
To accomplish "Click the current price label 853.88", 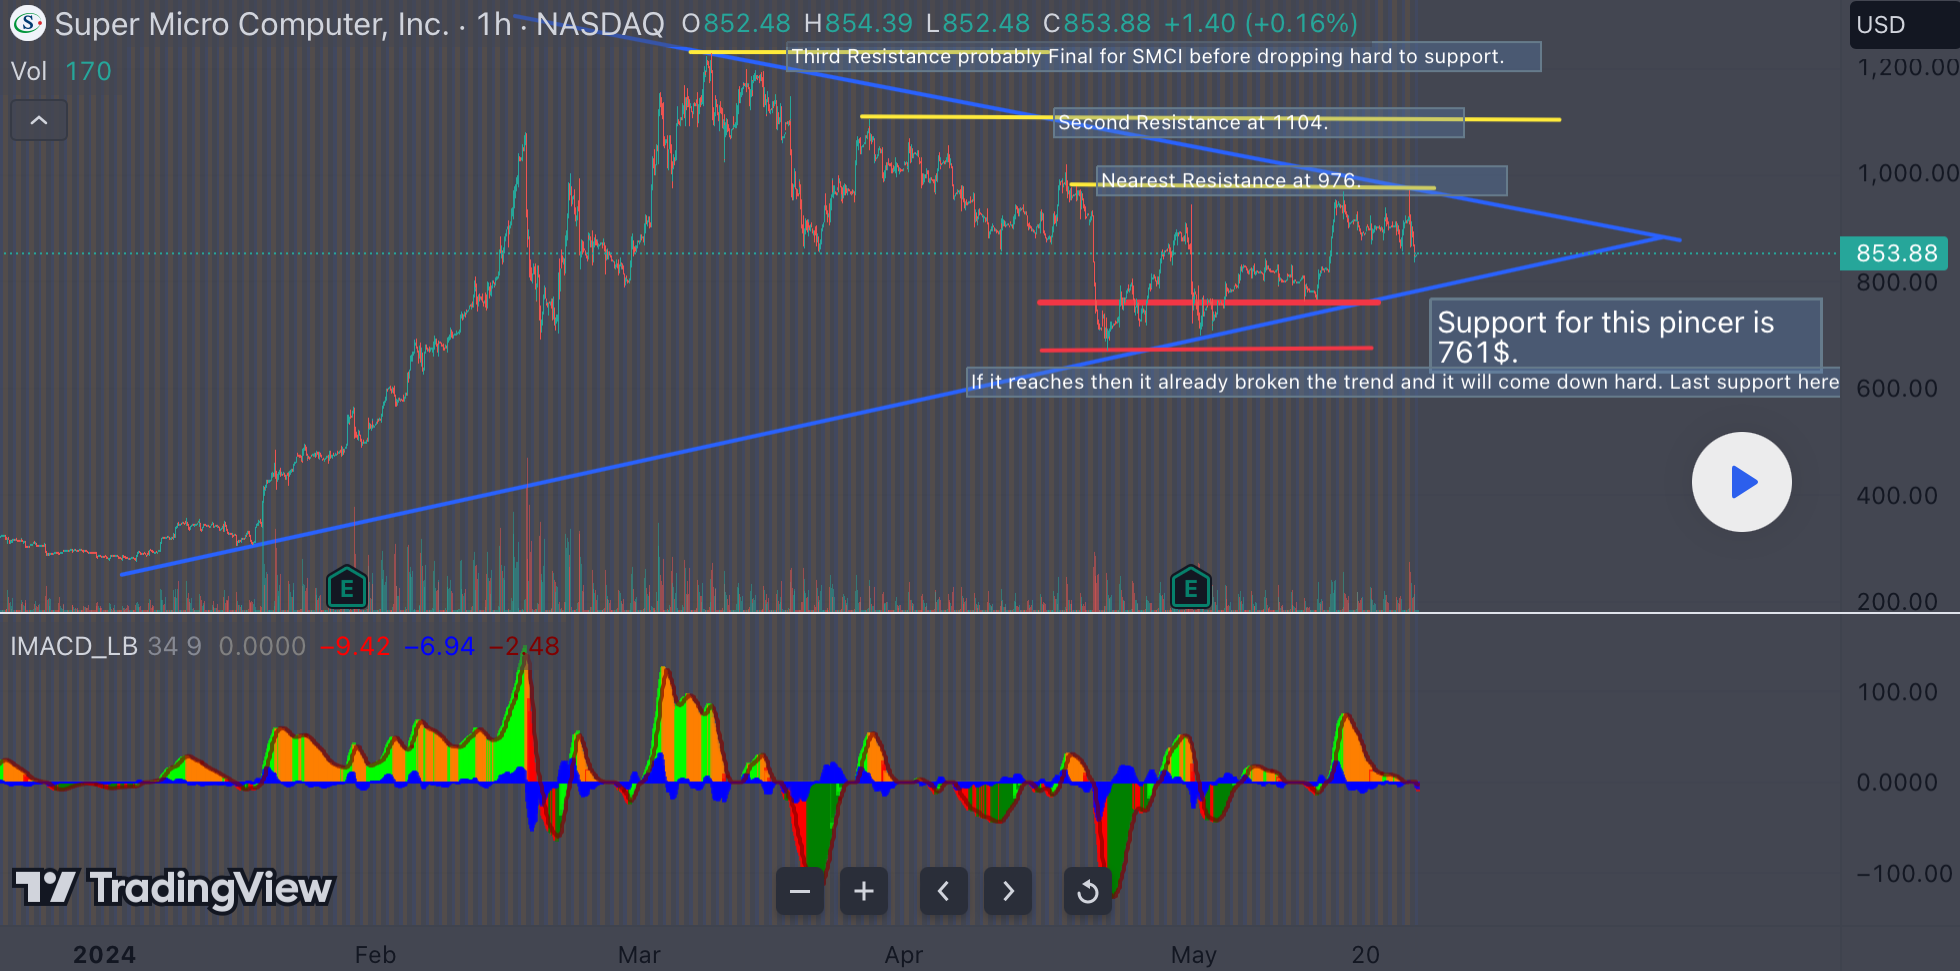I will coord(1896,253).
